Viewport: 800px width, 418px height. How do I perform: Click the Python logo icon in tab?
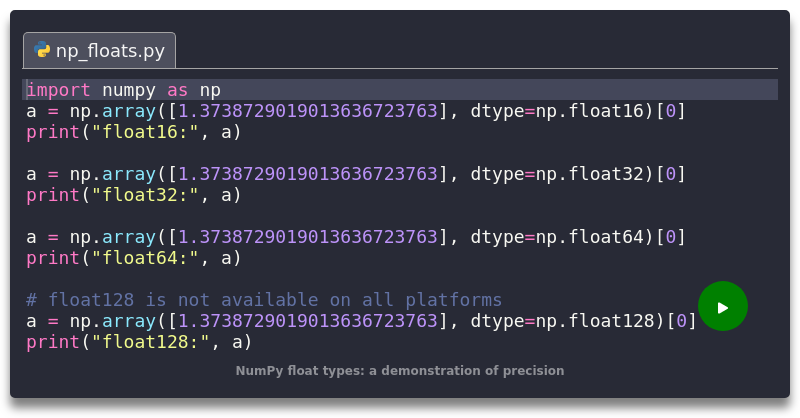pyautogui.click(x=42, y=50)
